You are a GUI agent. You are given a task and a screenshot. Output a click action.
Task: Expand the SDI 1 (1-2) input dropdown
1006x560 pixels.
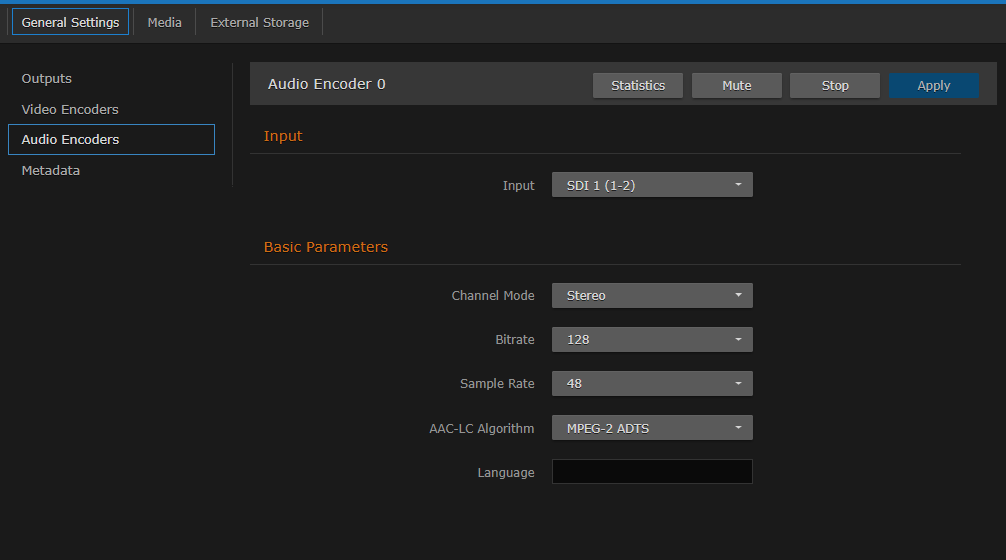(652, 185)
